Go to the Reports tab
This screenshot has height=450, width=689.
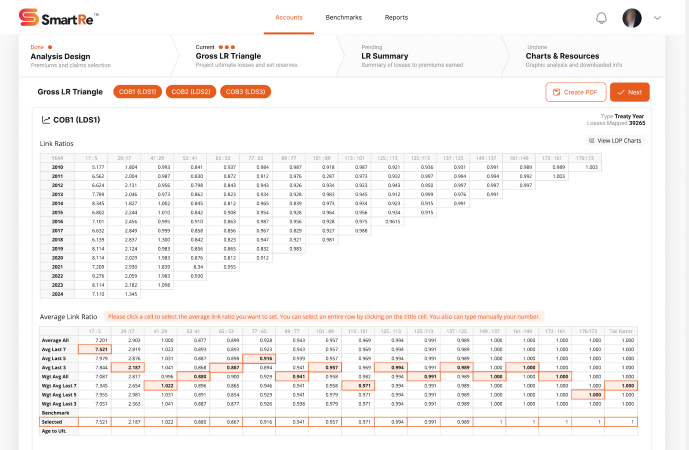pyautogui.click(x=396, y=17)
